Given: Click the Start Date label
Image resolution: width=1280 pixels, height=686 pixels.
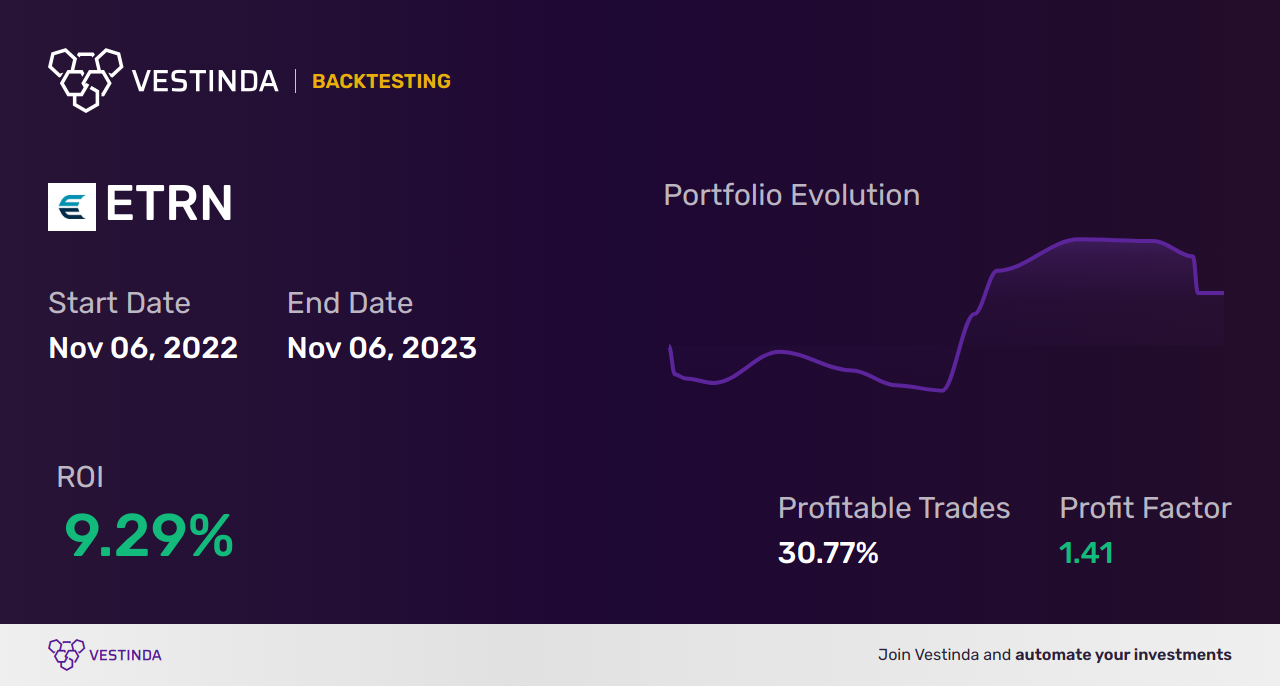Looking at the screenshot, I should pos(119,303).
